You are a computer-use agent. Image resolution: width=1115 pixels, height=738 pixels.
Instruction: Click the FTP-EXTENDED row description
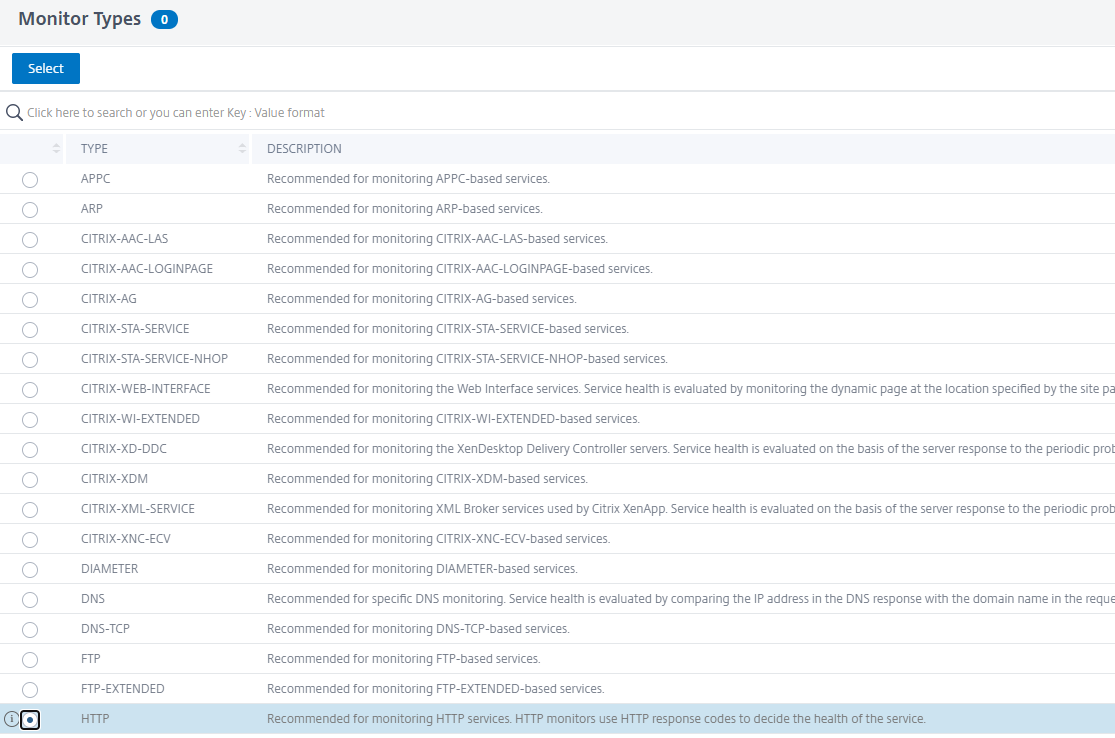click(435, 689)
